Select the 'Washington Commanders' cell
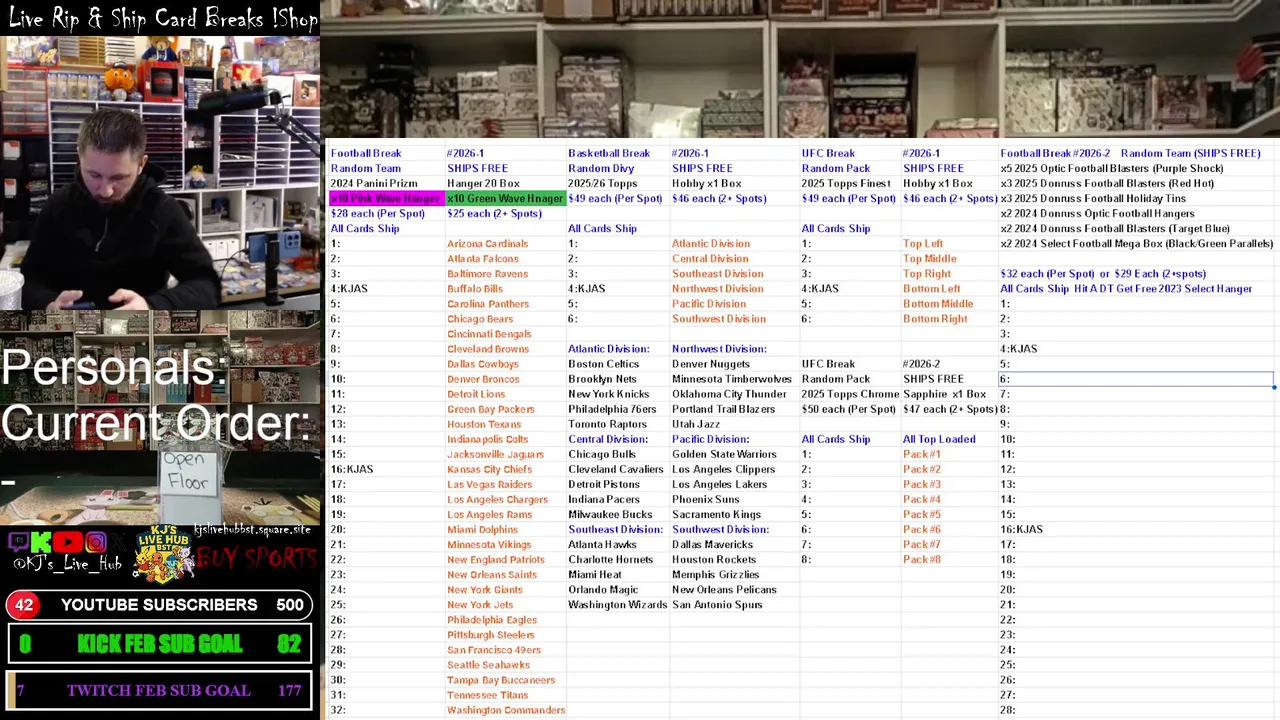The image size is (1280, 720). point(506,710)
